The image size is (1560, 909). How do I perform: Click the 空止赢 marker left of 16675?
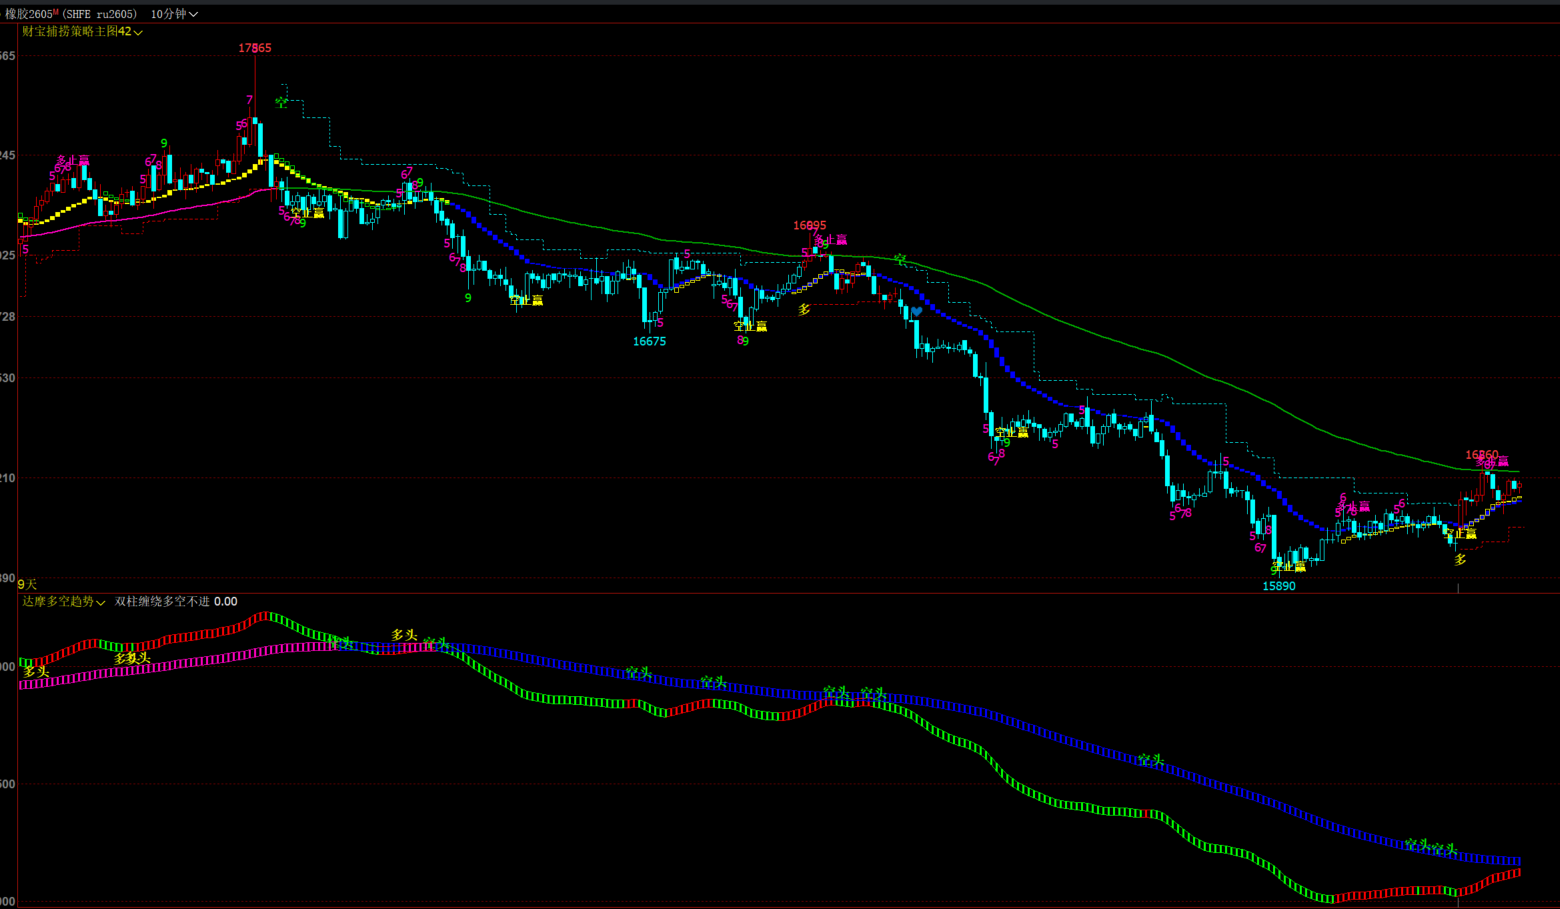click(x=526, y=300)
